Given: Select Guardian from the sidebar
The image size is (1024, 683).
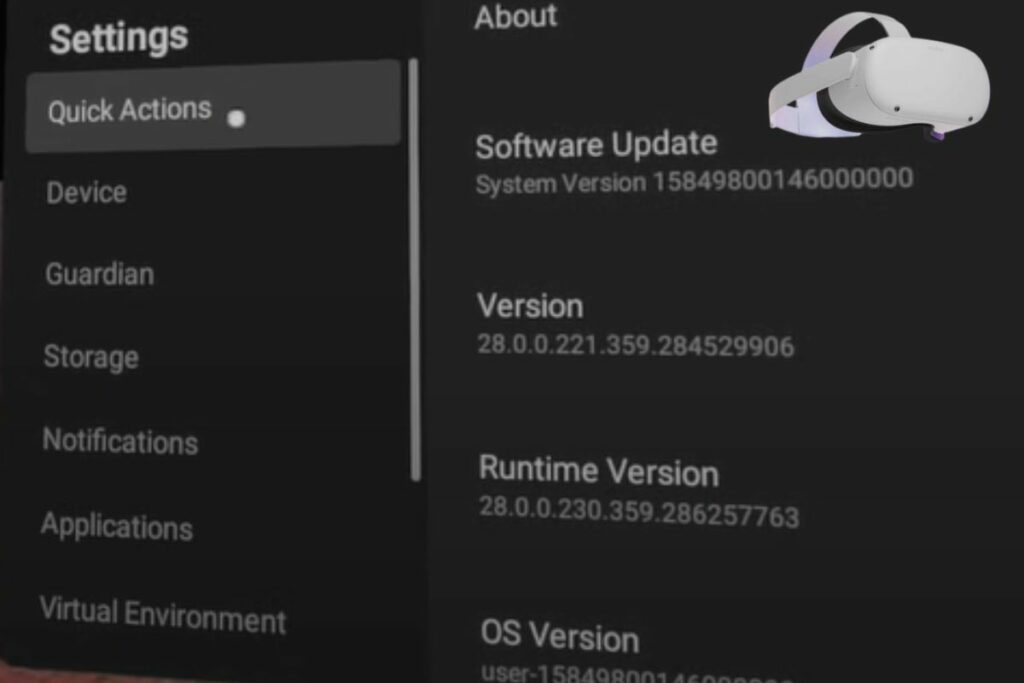Looking at the screenshot, I should tap(98, 274).
